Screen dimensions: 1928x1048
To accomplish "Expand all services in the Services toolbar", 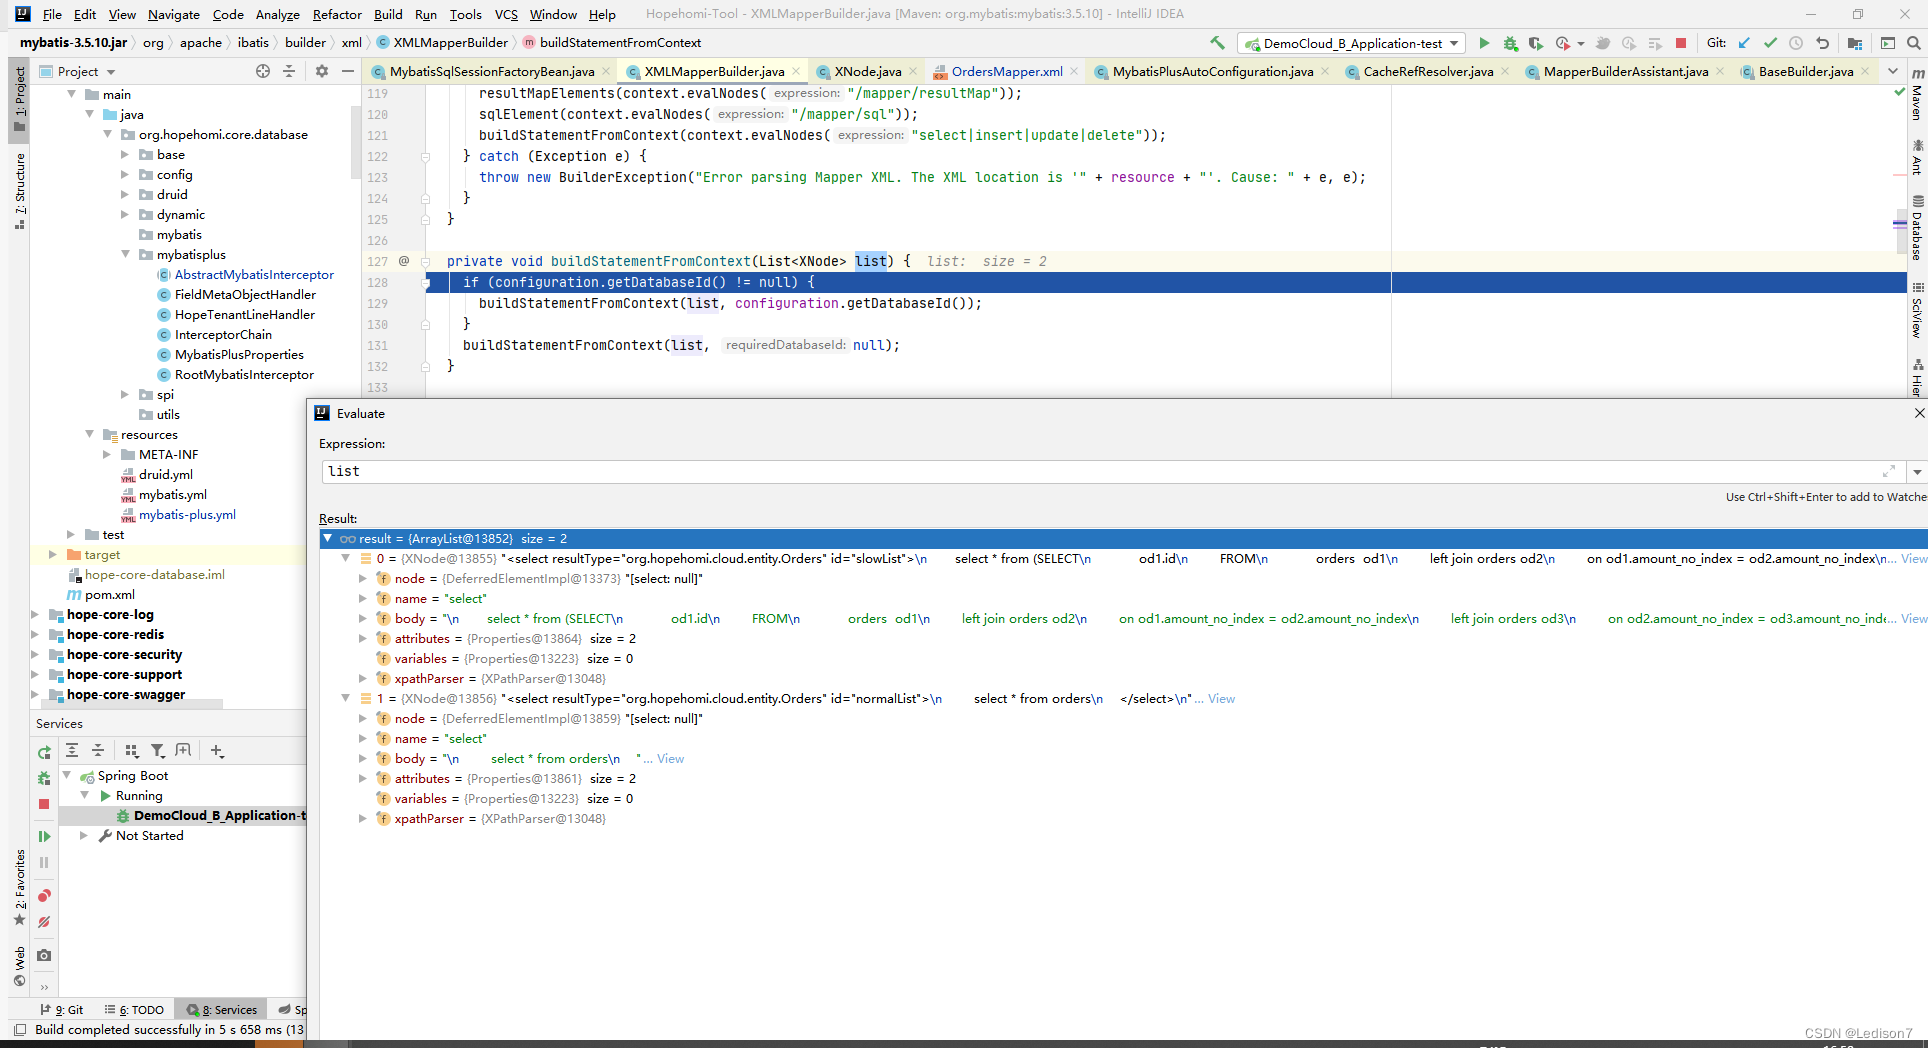I will point(72,750).
